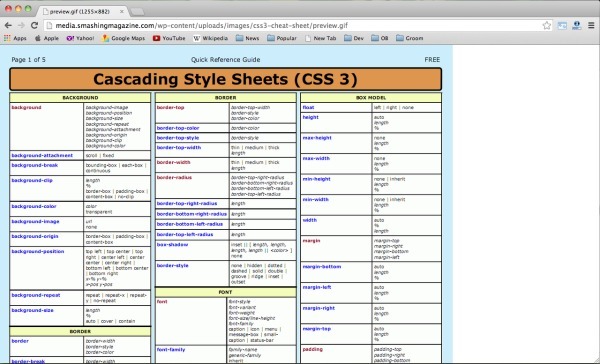This screenshot has height=364, width=600.
Task: Reload the page with refresh icon
Action: click(x=34, y=26)
